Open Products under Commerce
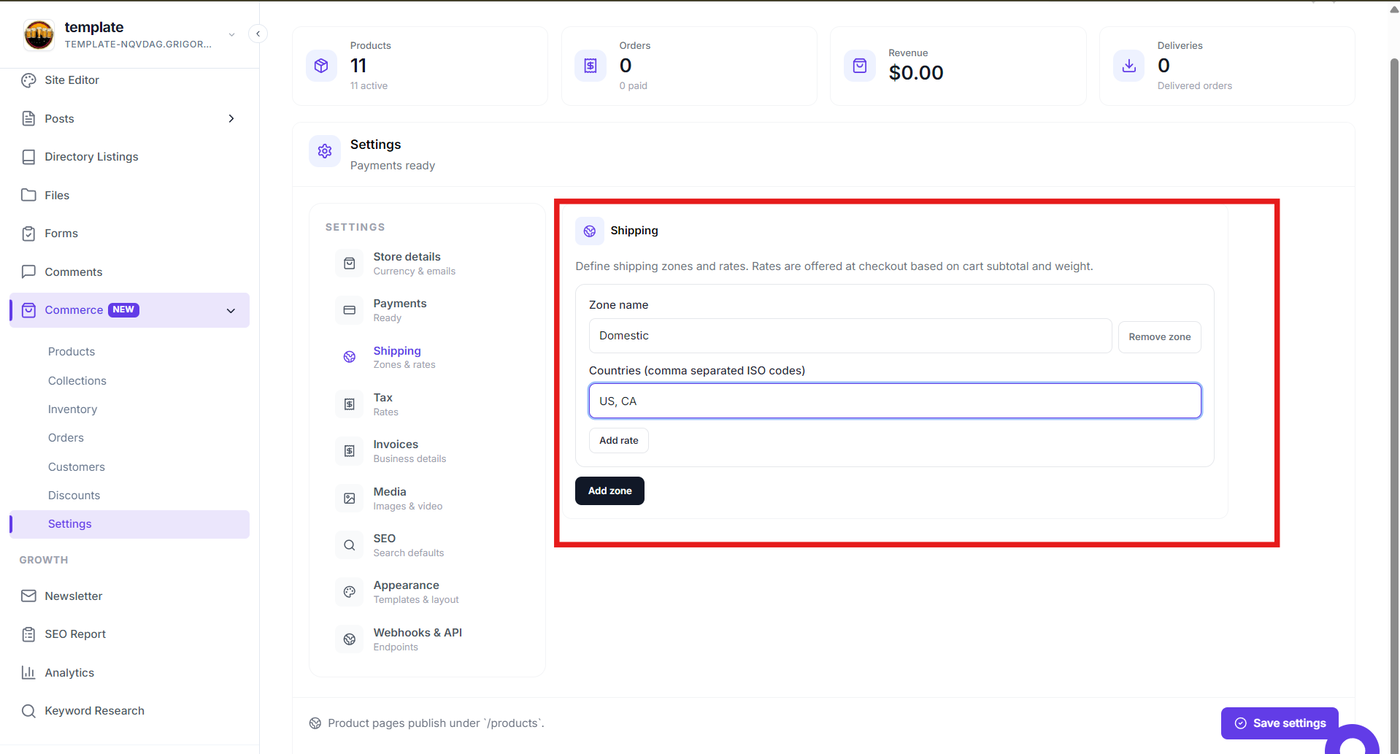 71,352
